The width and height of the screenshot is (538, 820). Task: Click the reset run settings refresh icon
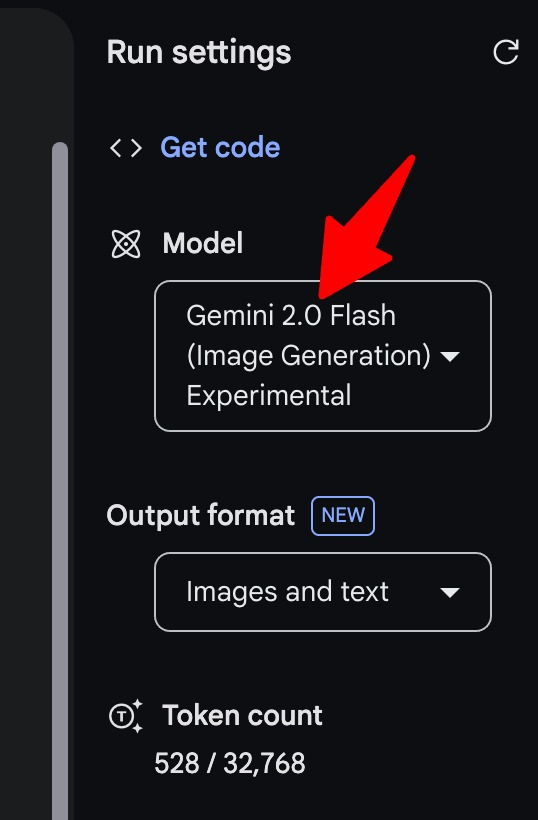pos(506,52)
